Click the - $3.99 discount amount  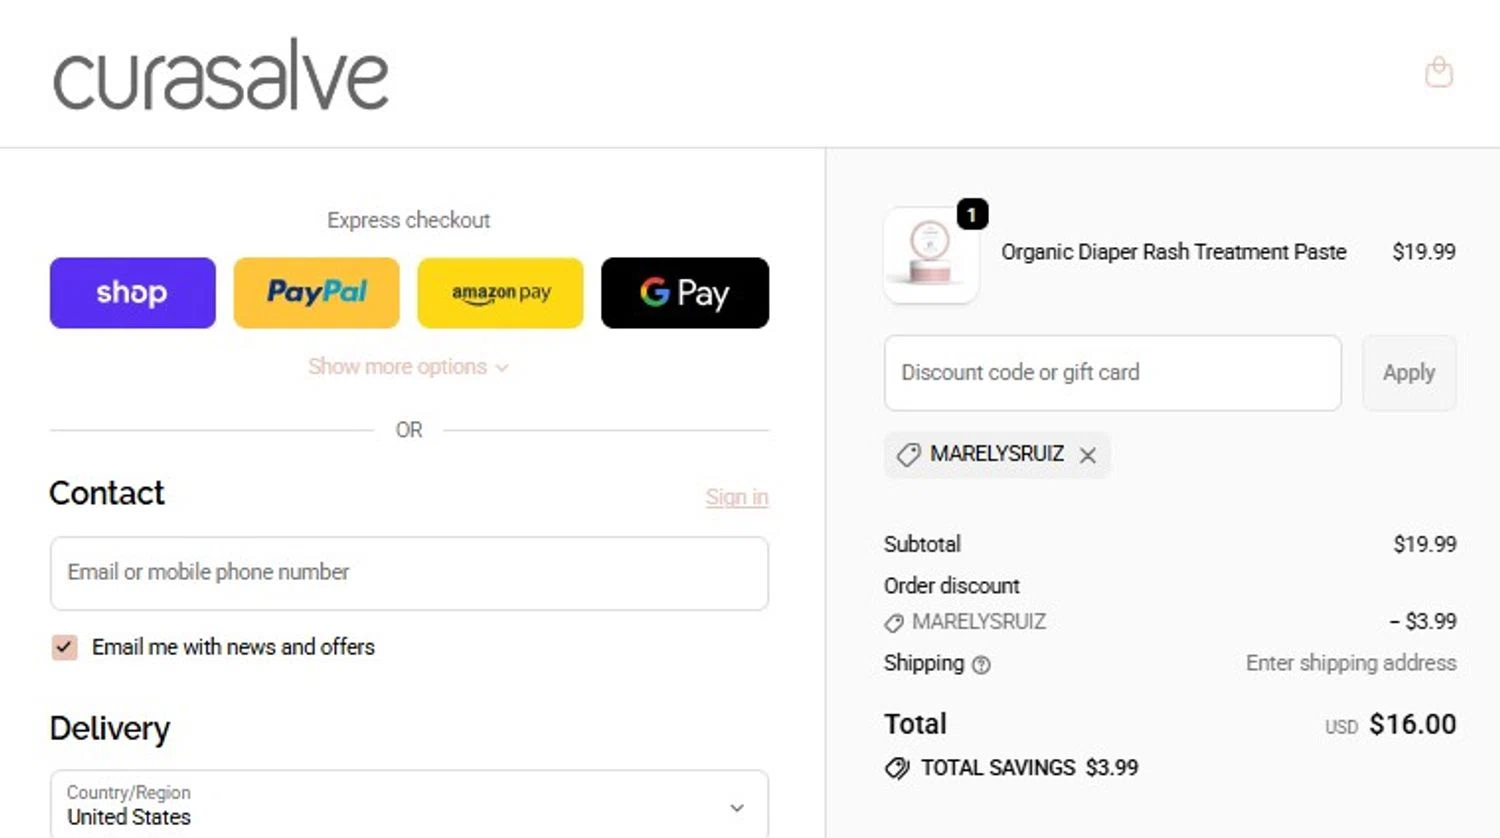pyautogui.click(x=1423, y=621)
